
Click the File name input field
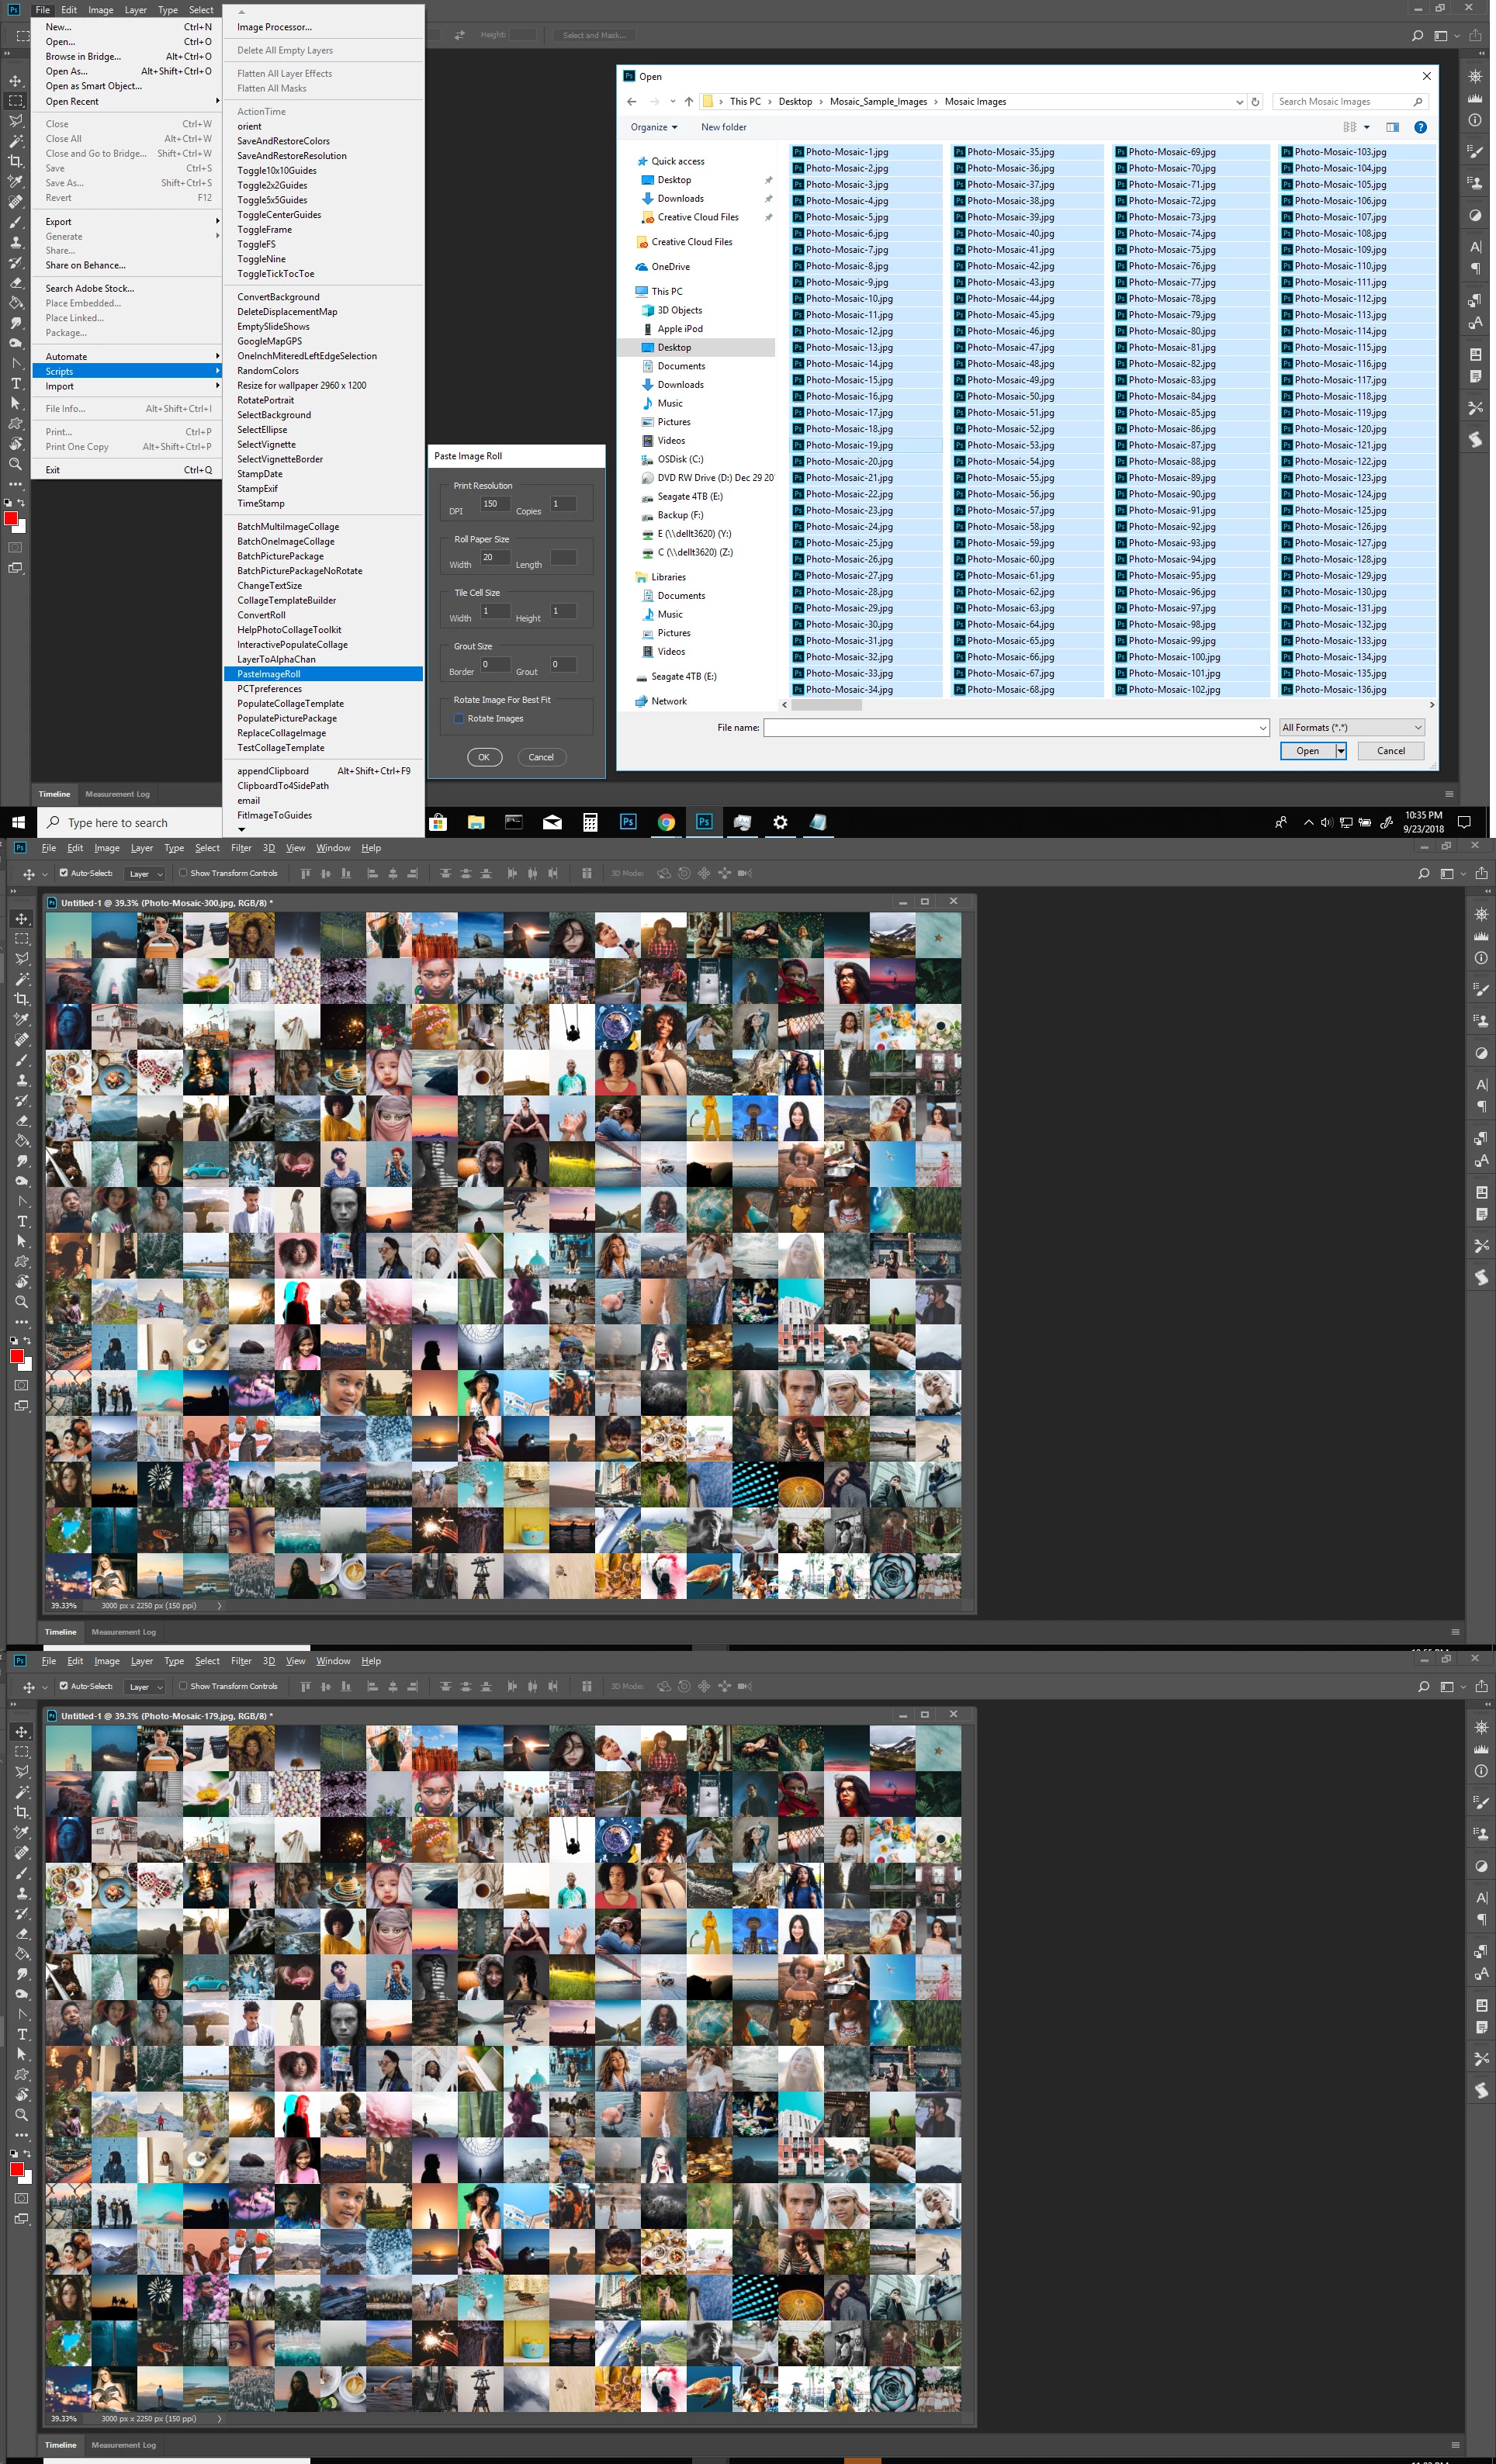click(1010, 727)
